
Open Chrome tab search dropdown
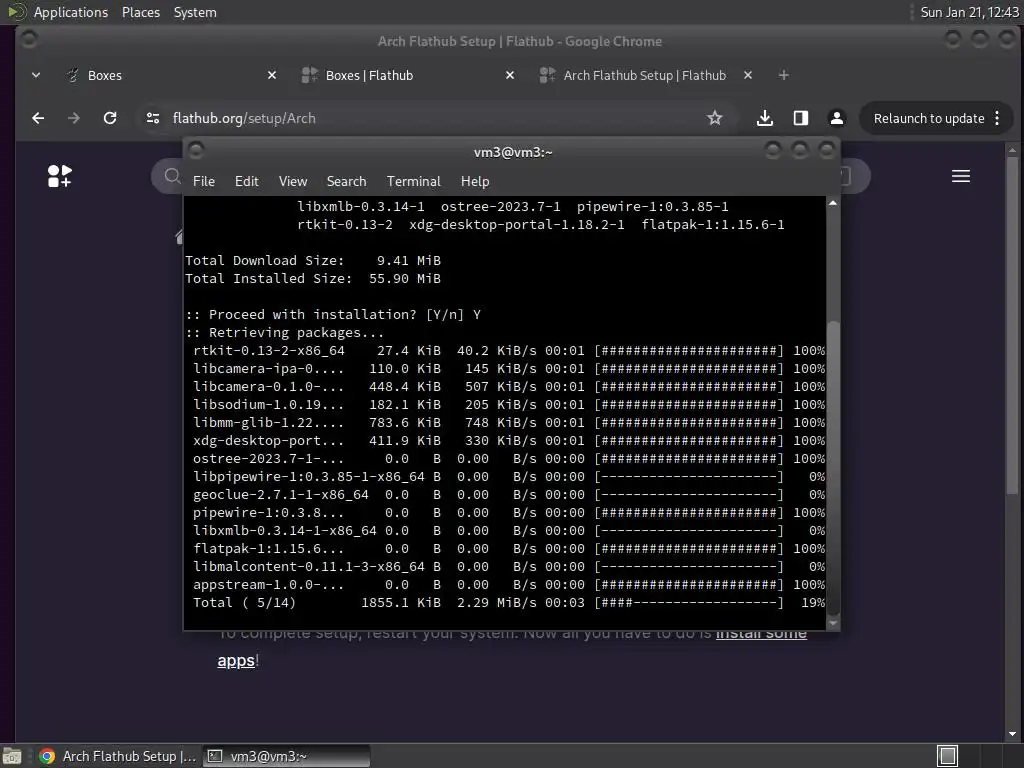[36, 76]
